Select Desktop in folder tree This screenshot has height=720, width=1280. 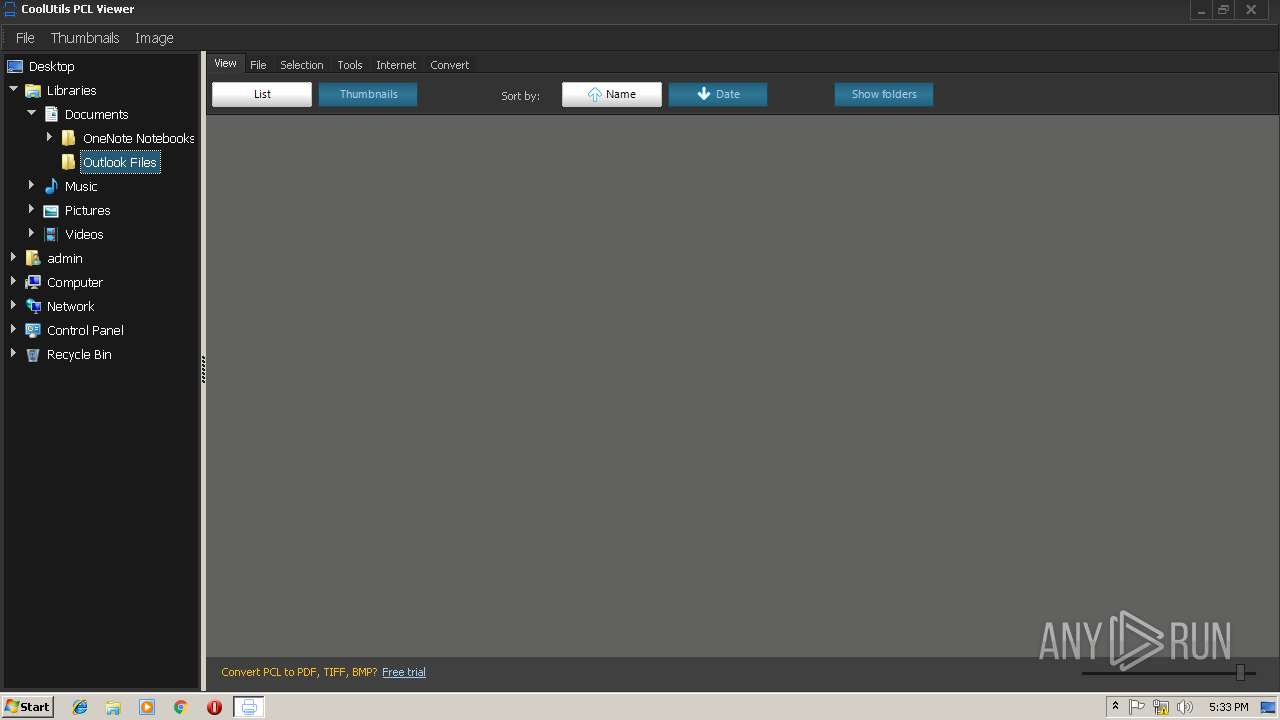(52, 66)
